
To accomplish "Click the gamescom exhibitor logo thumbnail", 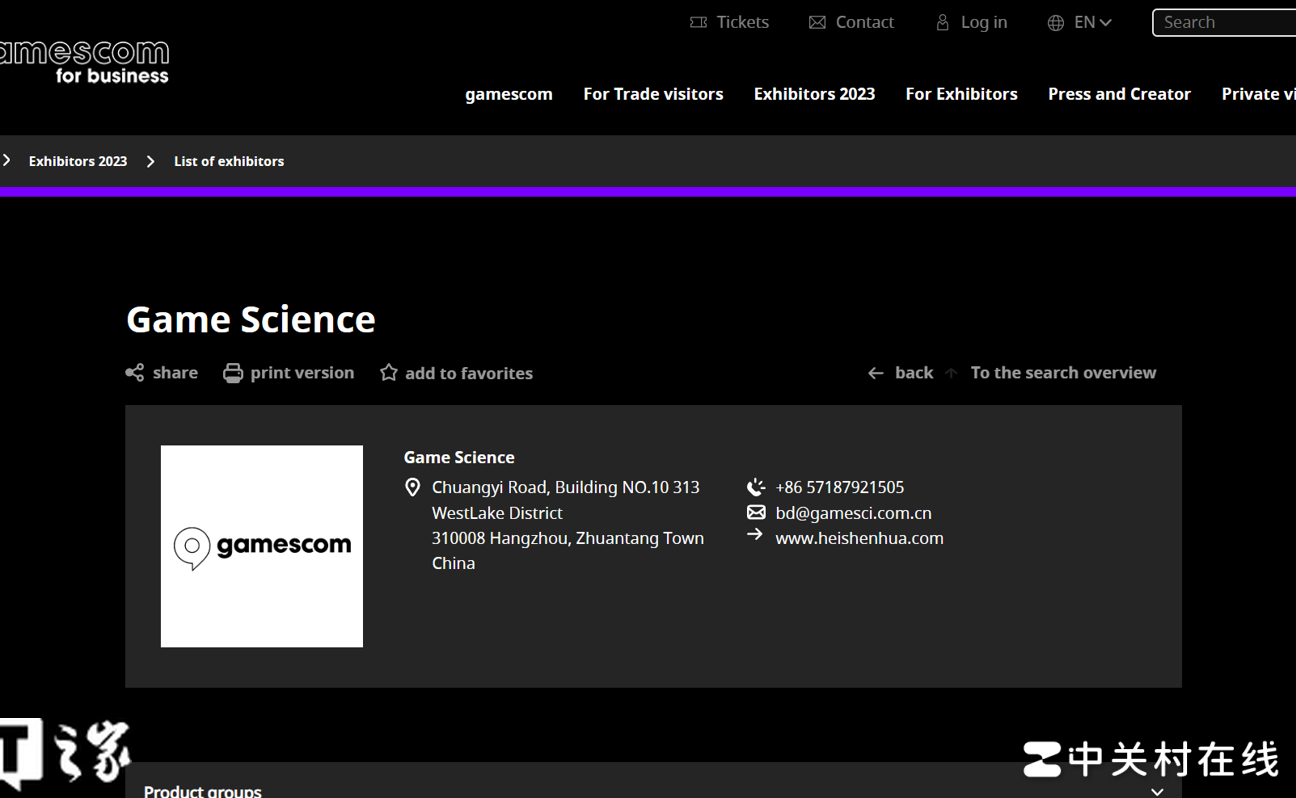I will (262, 546).
